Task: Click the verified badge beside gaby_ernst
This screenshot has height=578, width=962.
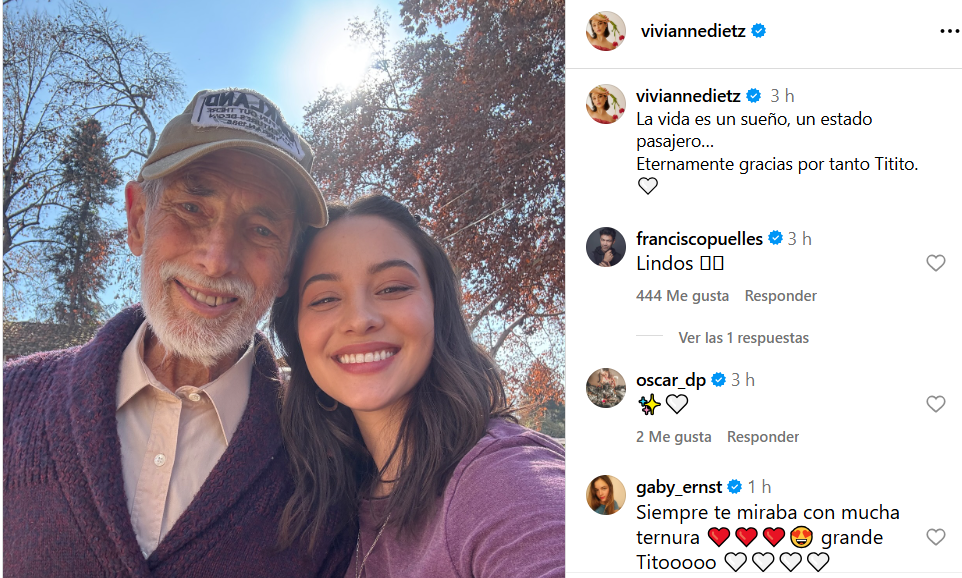Action: click(x=735, y=486)
